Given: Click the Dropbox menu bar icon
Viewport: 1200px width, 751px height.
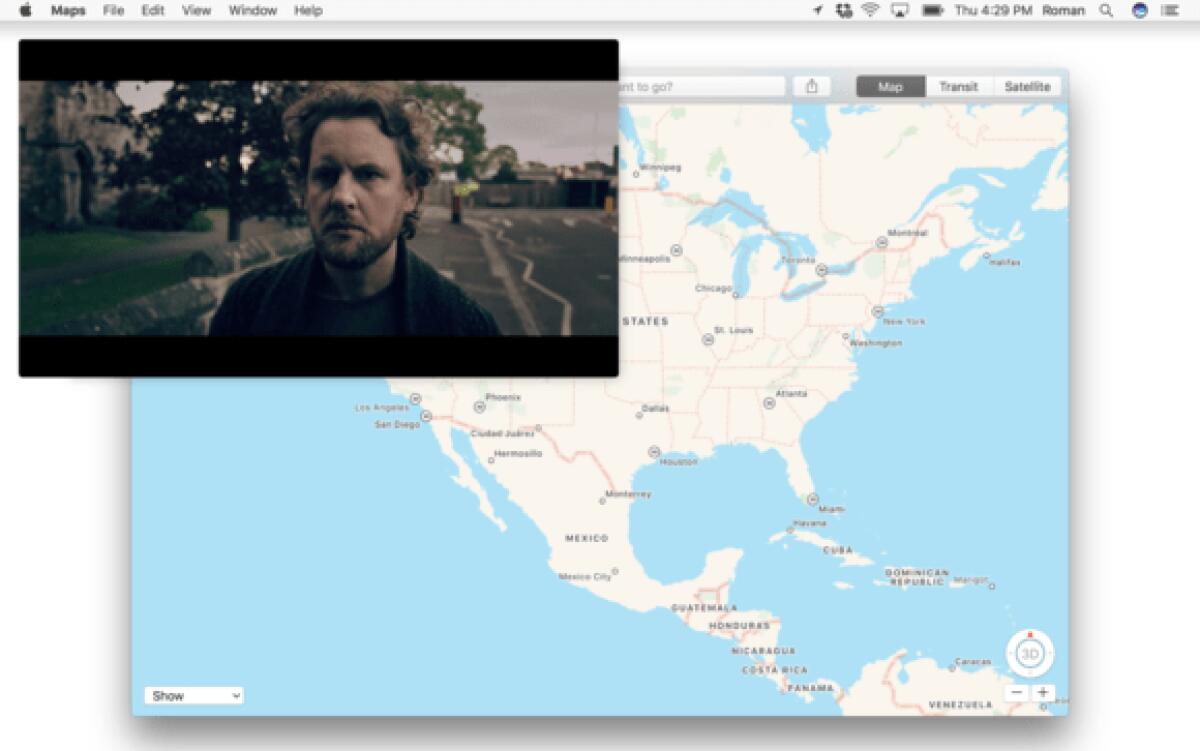Looking at the screenshot, I should [x=844, y=10].
